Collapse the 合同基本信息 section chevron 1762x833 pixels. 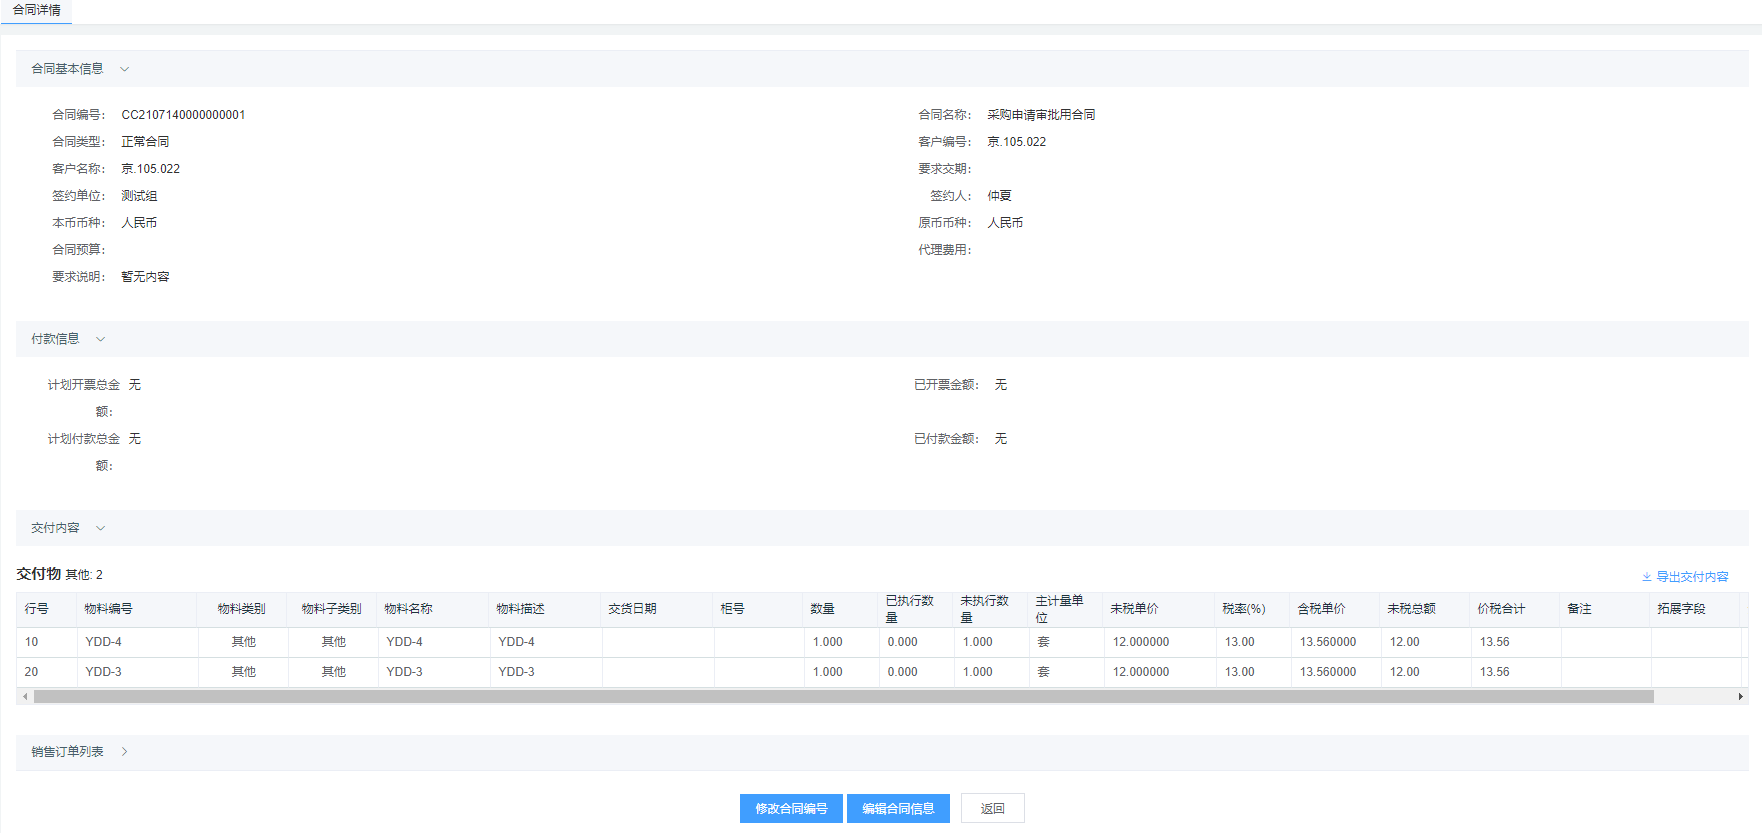coord(125,69)
